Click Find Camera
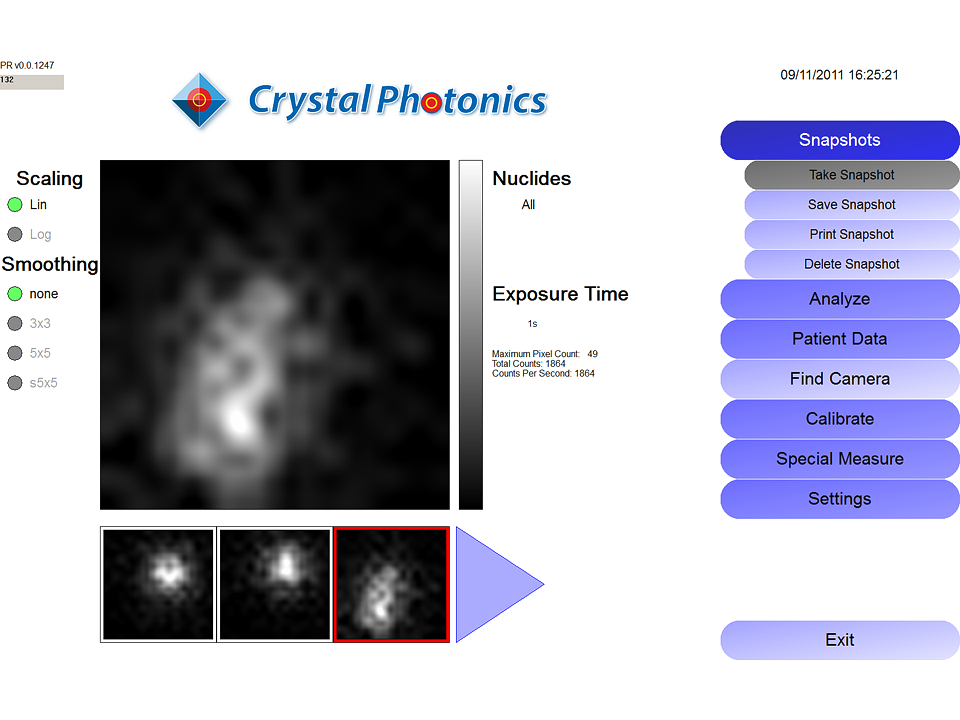Viewport: 960px width, 720px height. point(840,379)
